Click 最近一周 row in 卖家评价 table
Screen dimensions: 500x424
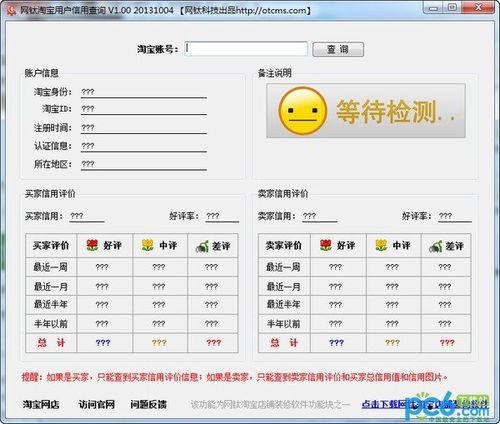pos(364,267)
